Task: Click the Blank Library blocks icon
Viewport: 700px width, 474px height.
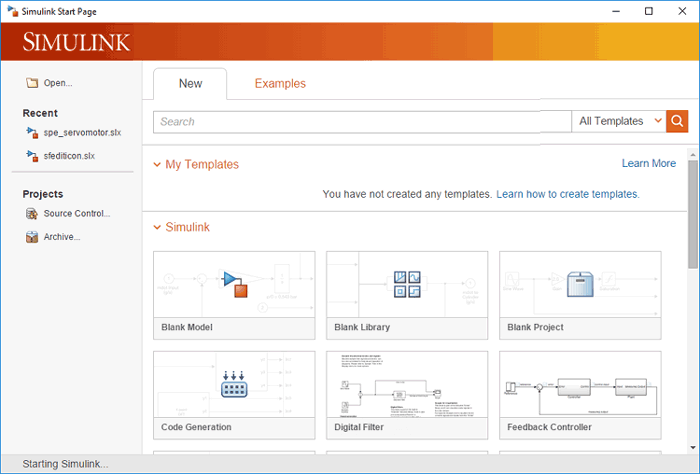Action: pos(407,284)
